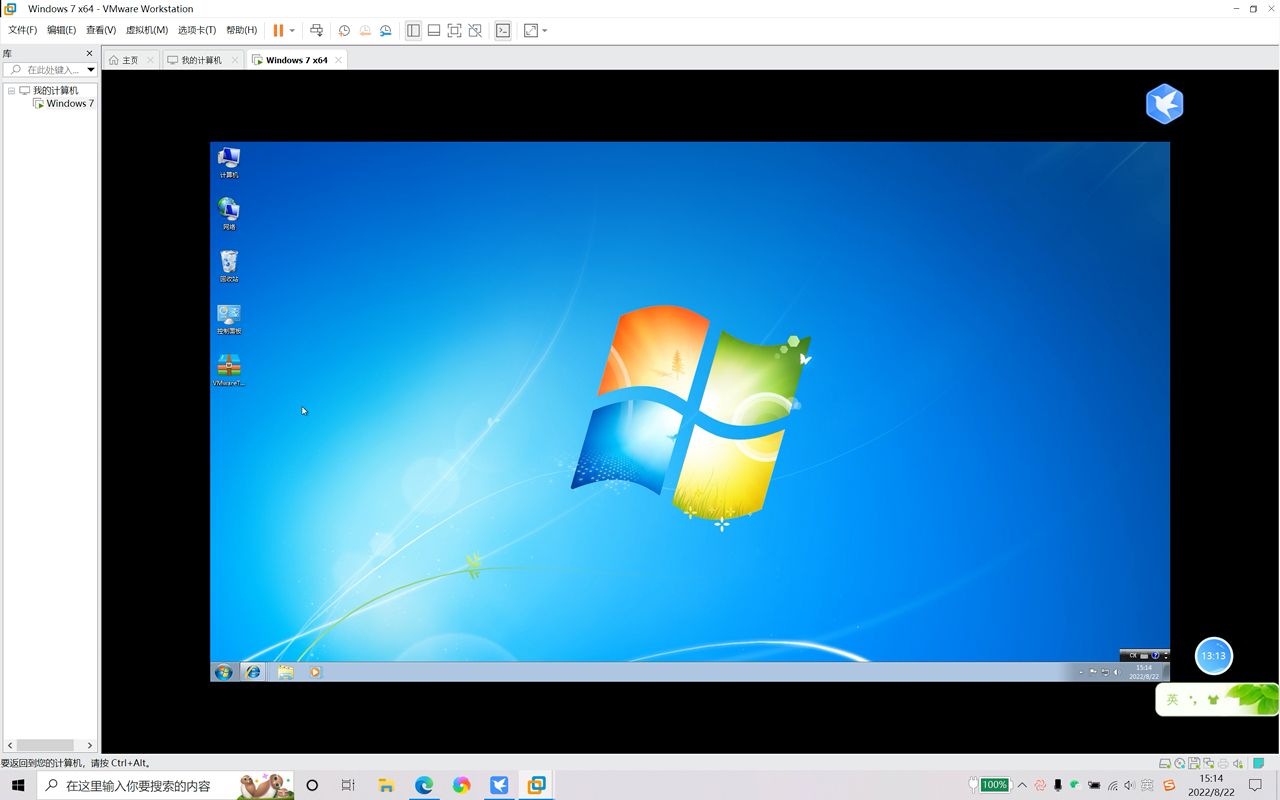Open the 编辑(E) menu
Viewport: 1280px width, 800px height.
[61, 31]
